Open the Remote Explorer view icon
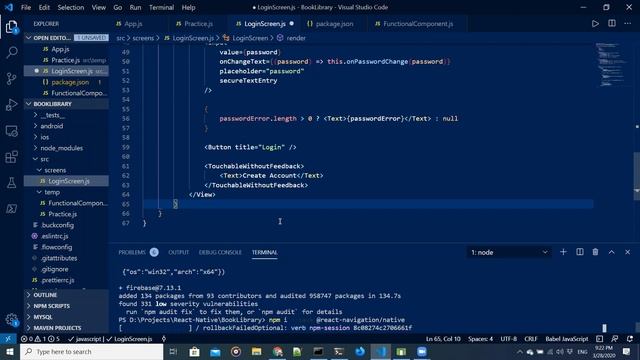This screenshot has width=640, height=360. pos(11,131)
